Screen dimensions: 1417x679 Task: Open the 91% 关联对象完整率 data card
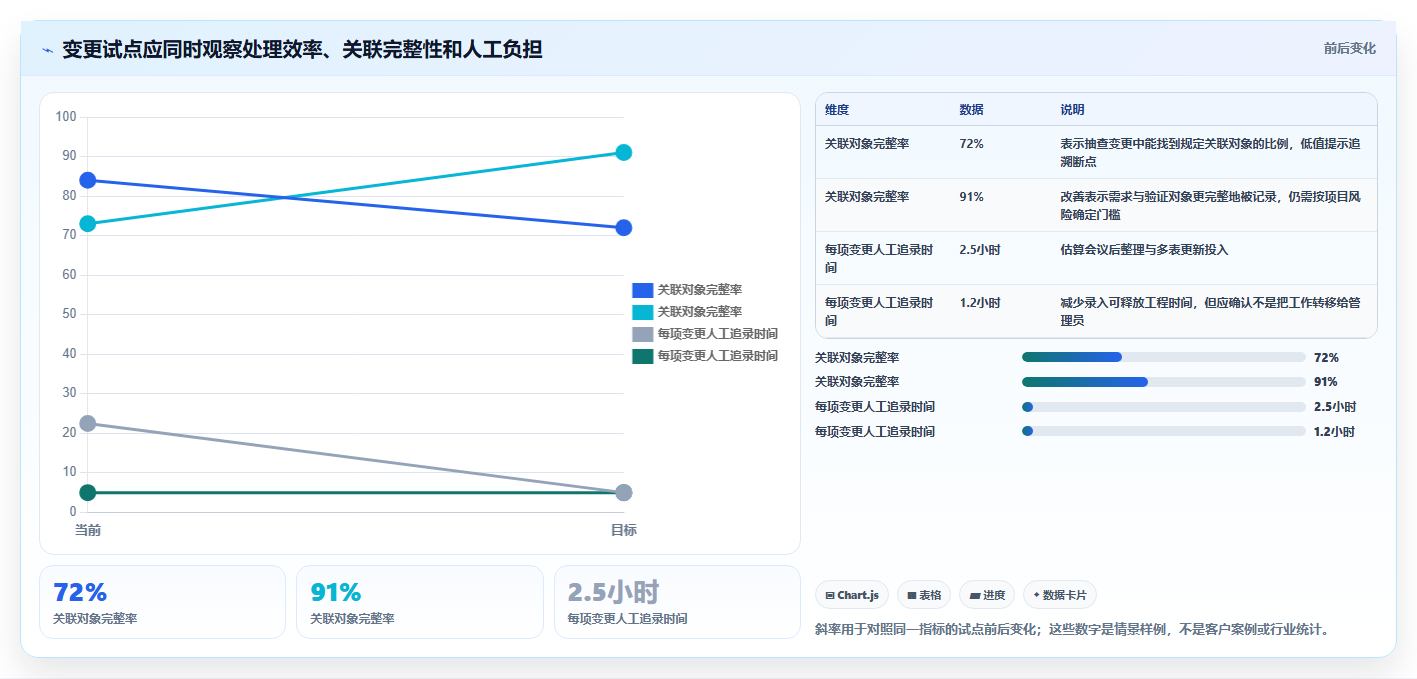tap(420, 602)
